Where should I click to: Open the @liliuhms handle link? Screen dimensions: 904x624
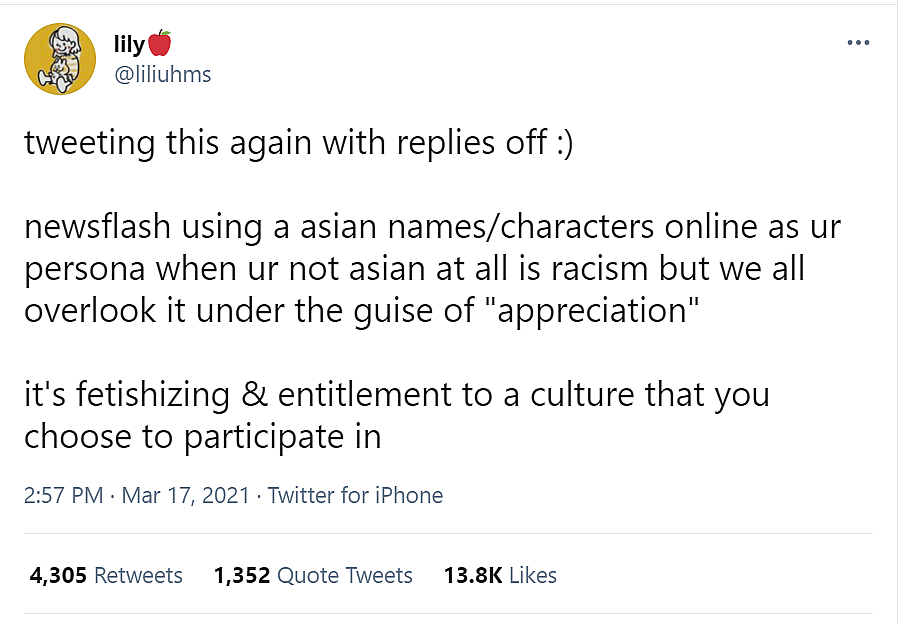coord(164,75)
